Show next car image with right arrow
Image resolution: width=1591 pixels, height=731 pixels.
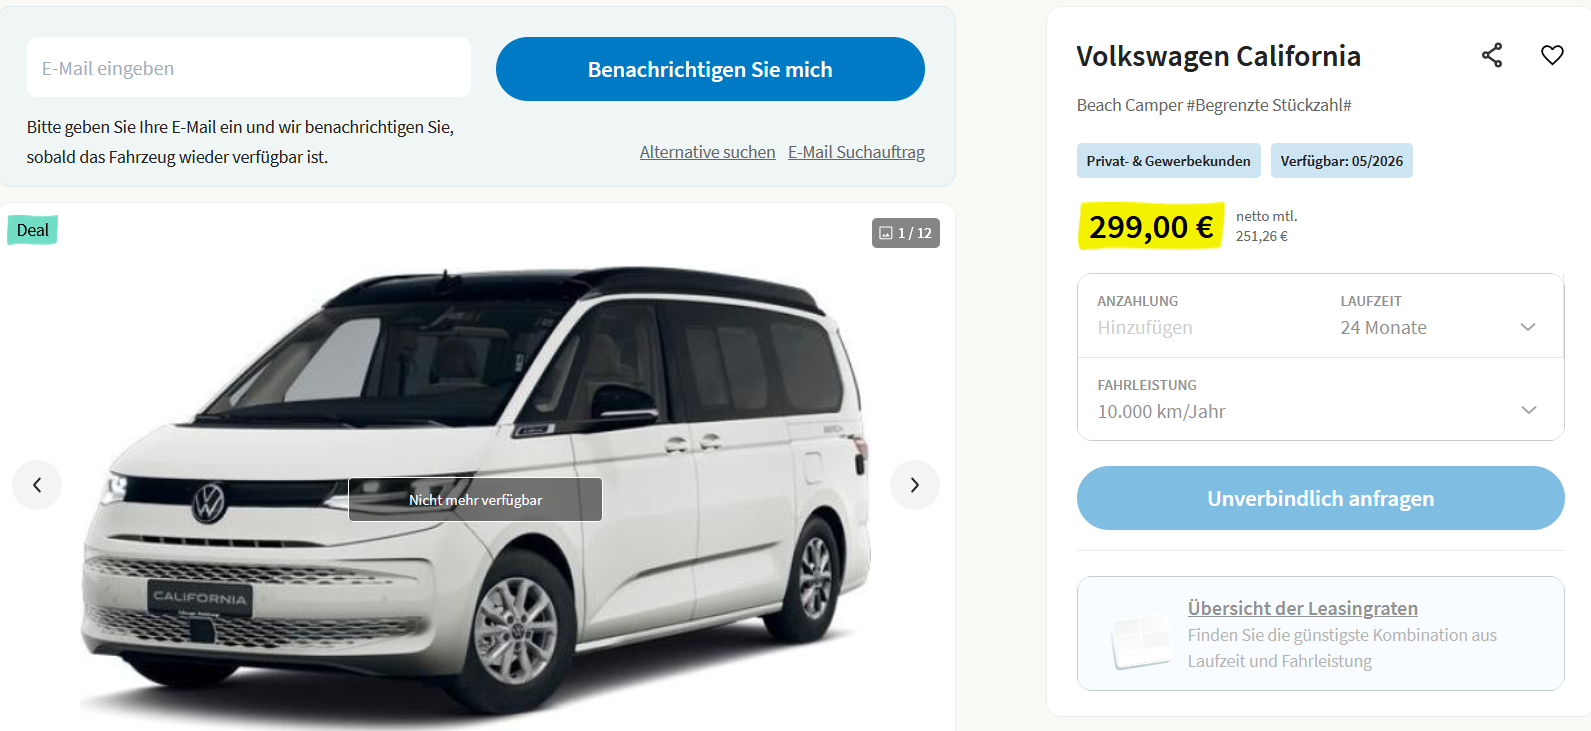915,485
